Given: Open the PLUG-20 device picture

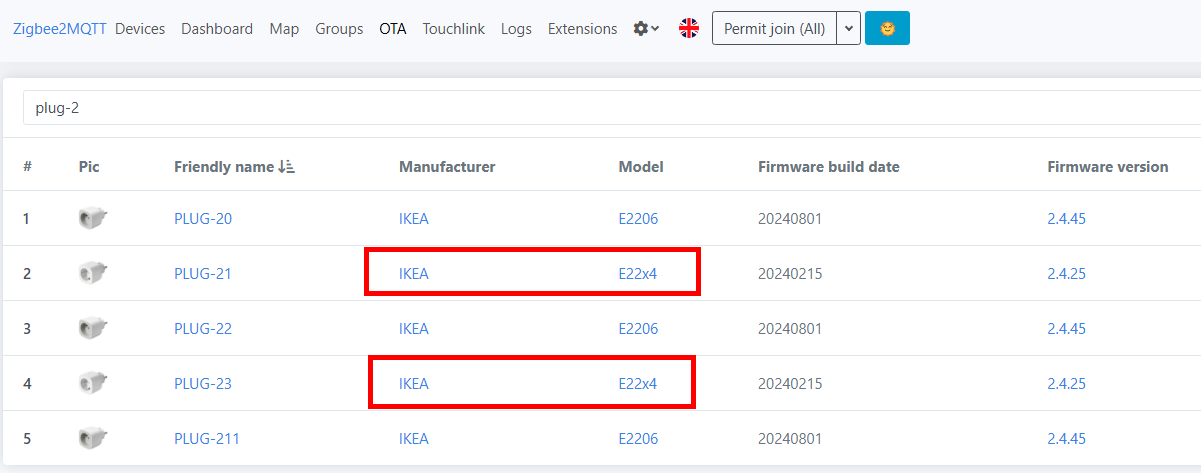Looking at the screenshot, I should tap(92, 218).
